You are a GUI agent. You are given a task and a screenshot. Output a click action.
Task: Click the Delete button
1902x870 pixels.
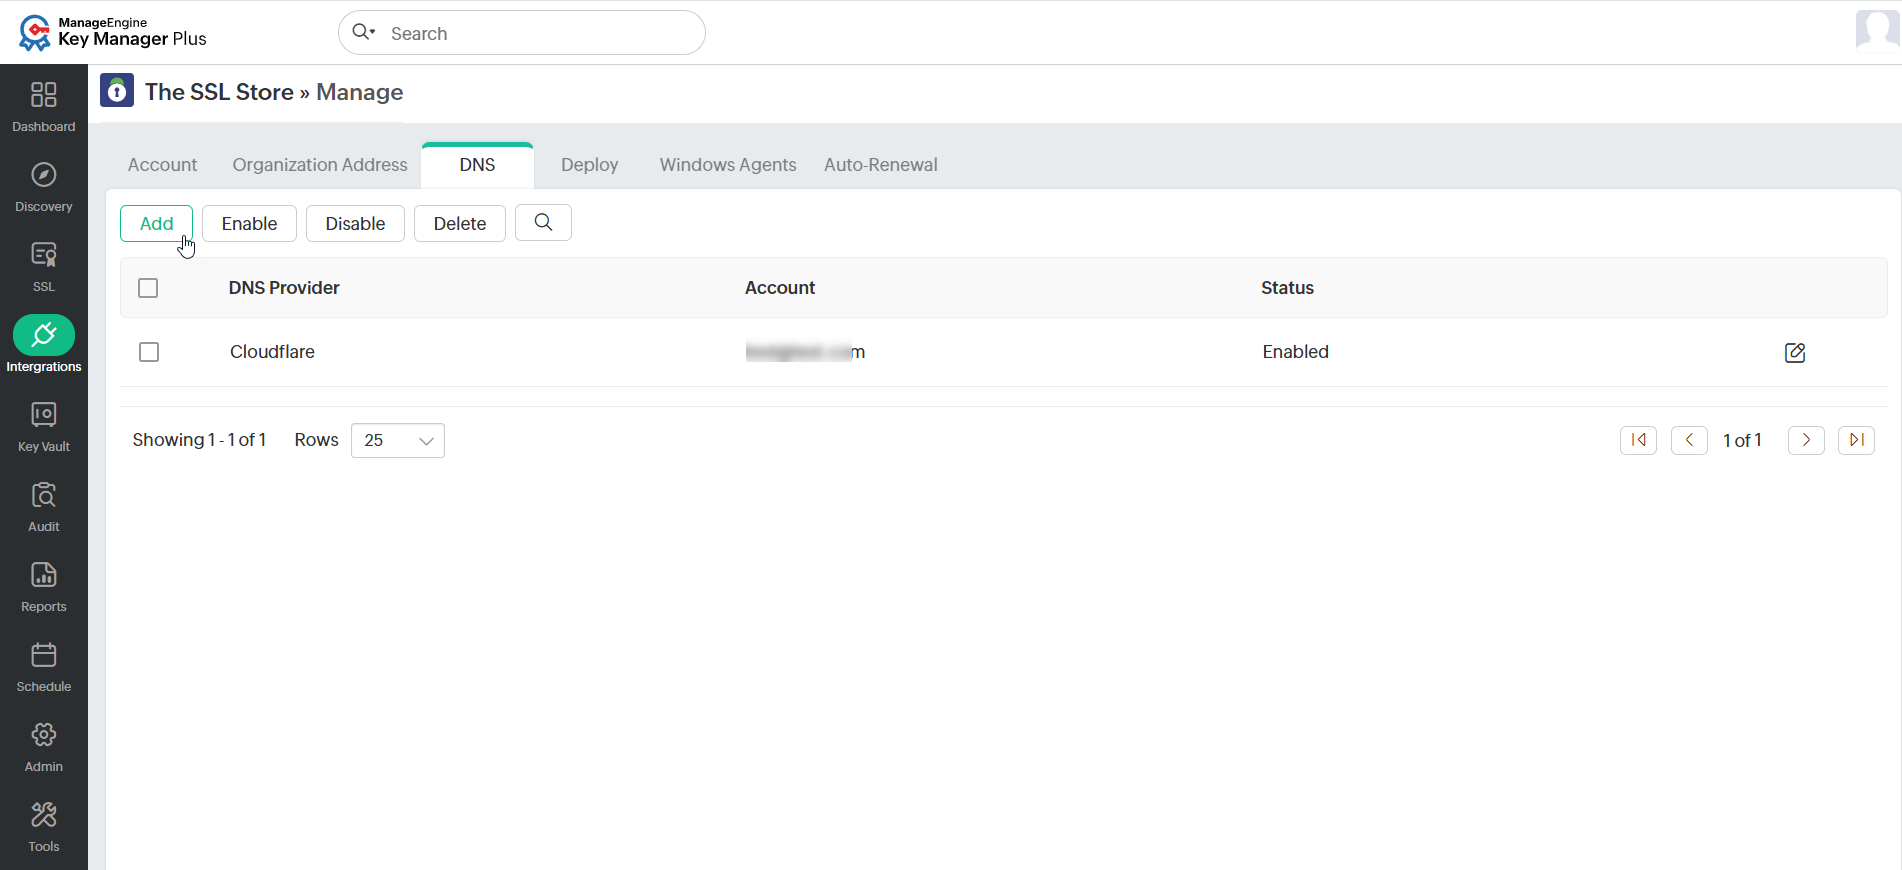click(460, 224)
